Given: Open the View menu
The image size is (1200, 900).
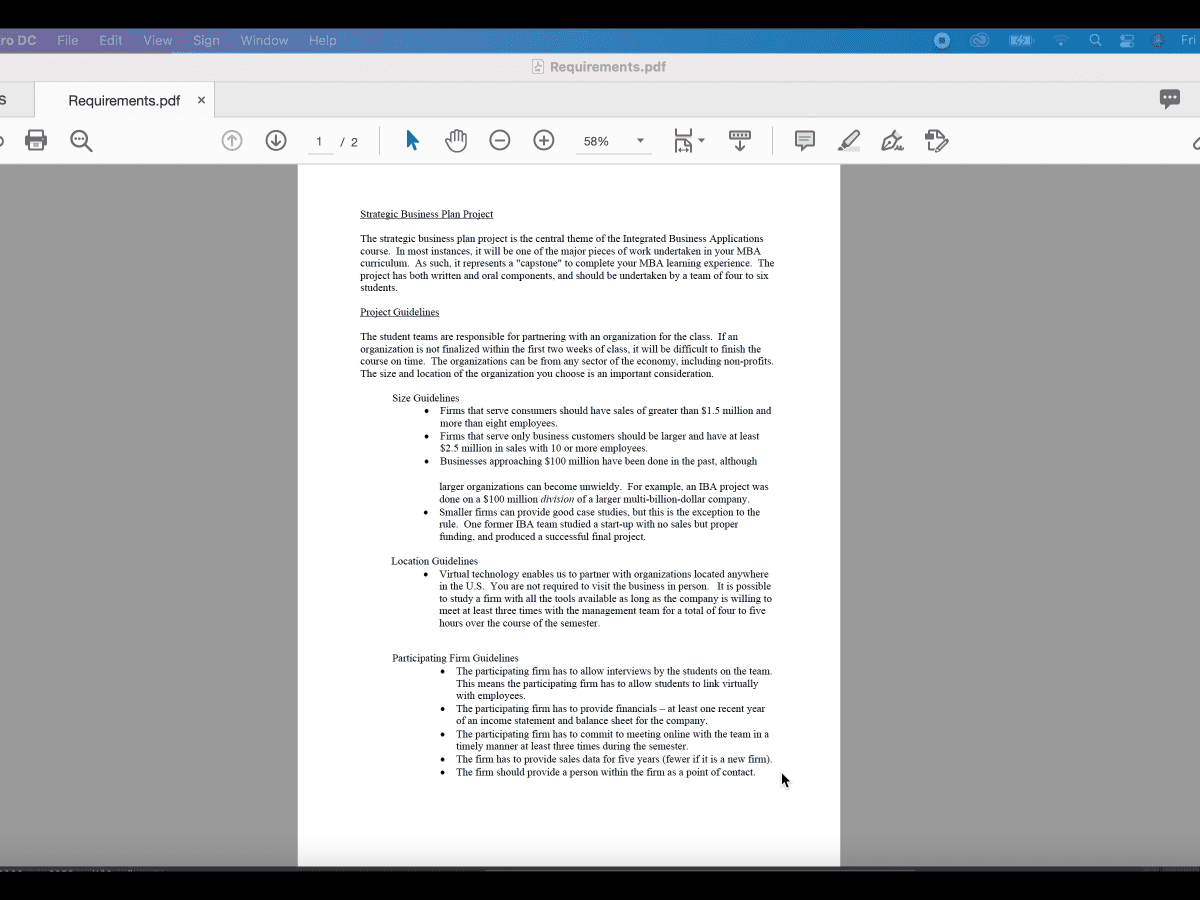Looking at the screenshot, I should [x=158, y=40].
